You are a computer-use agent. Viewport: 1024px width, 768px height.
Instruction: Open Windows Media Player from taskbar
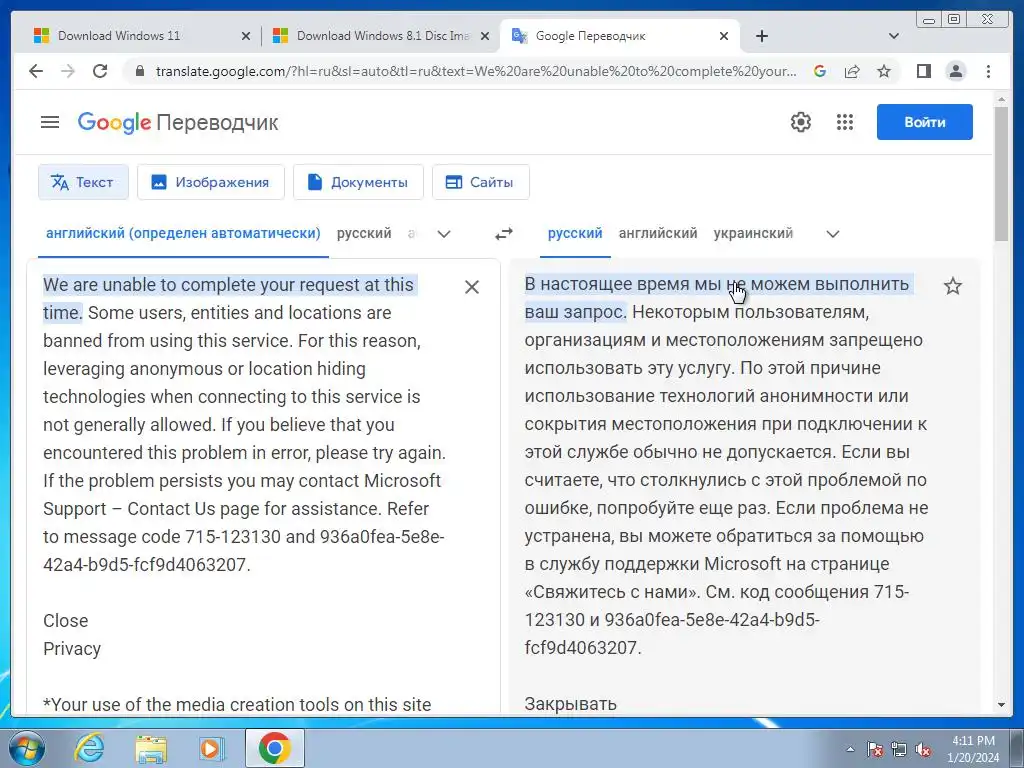point(211,748)
